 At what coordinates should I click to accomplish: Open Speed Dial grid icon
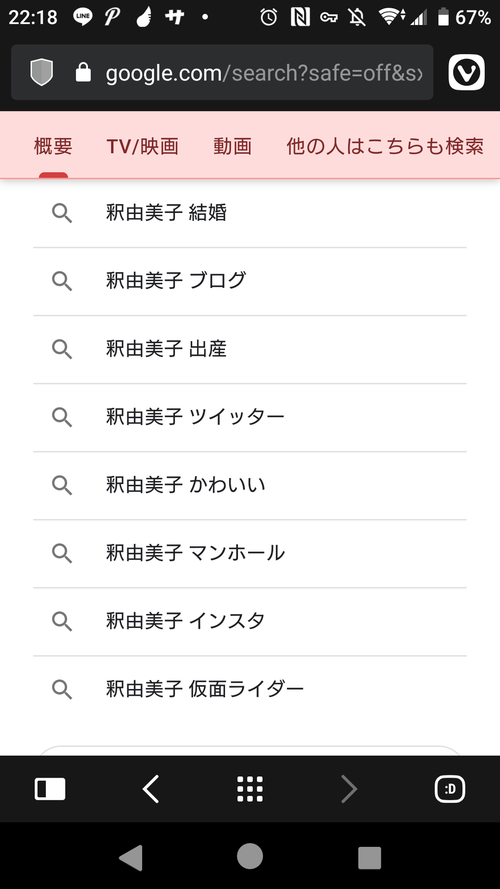point(250,789)
